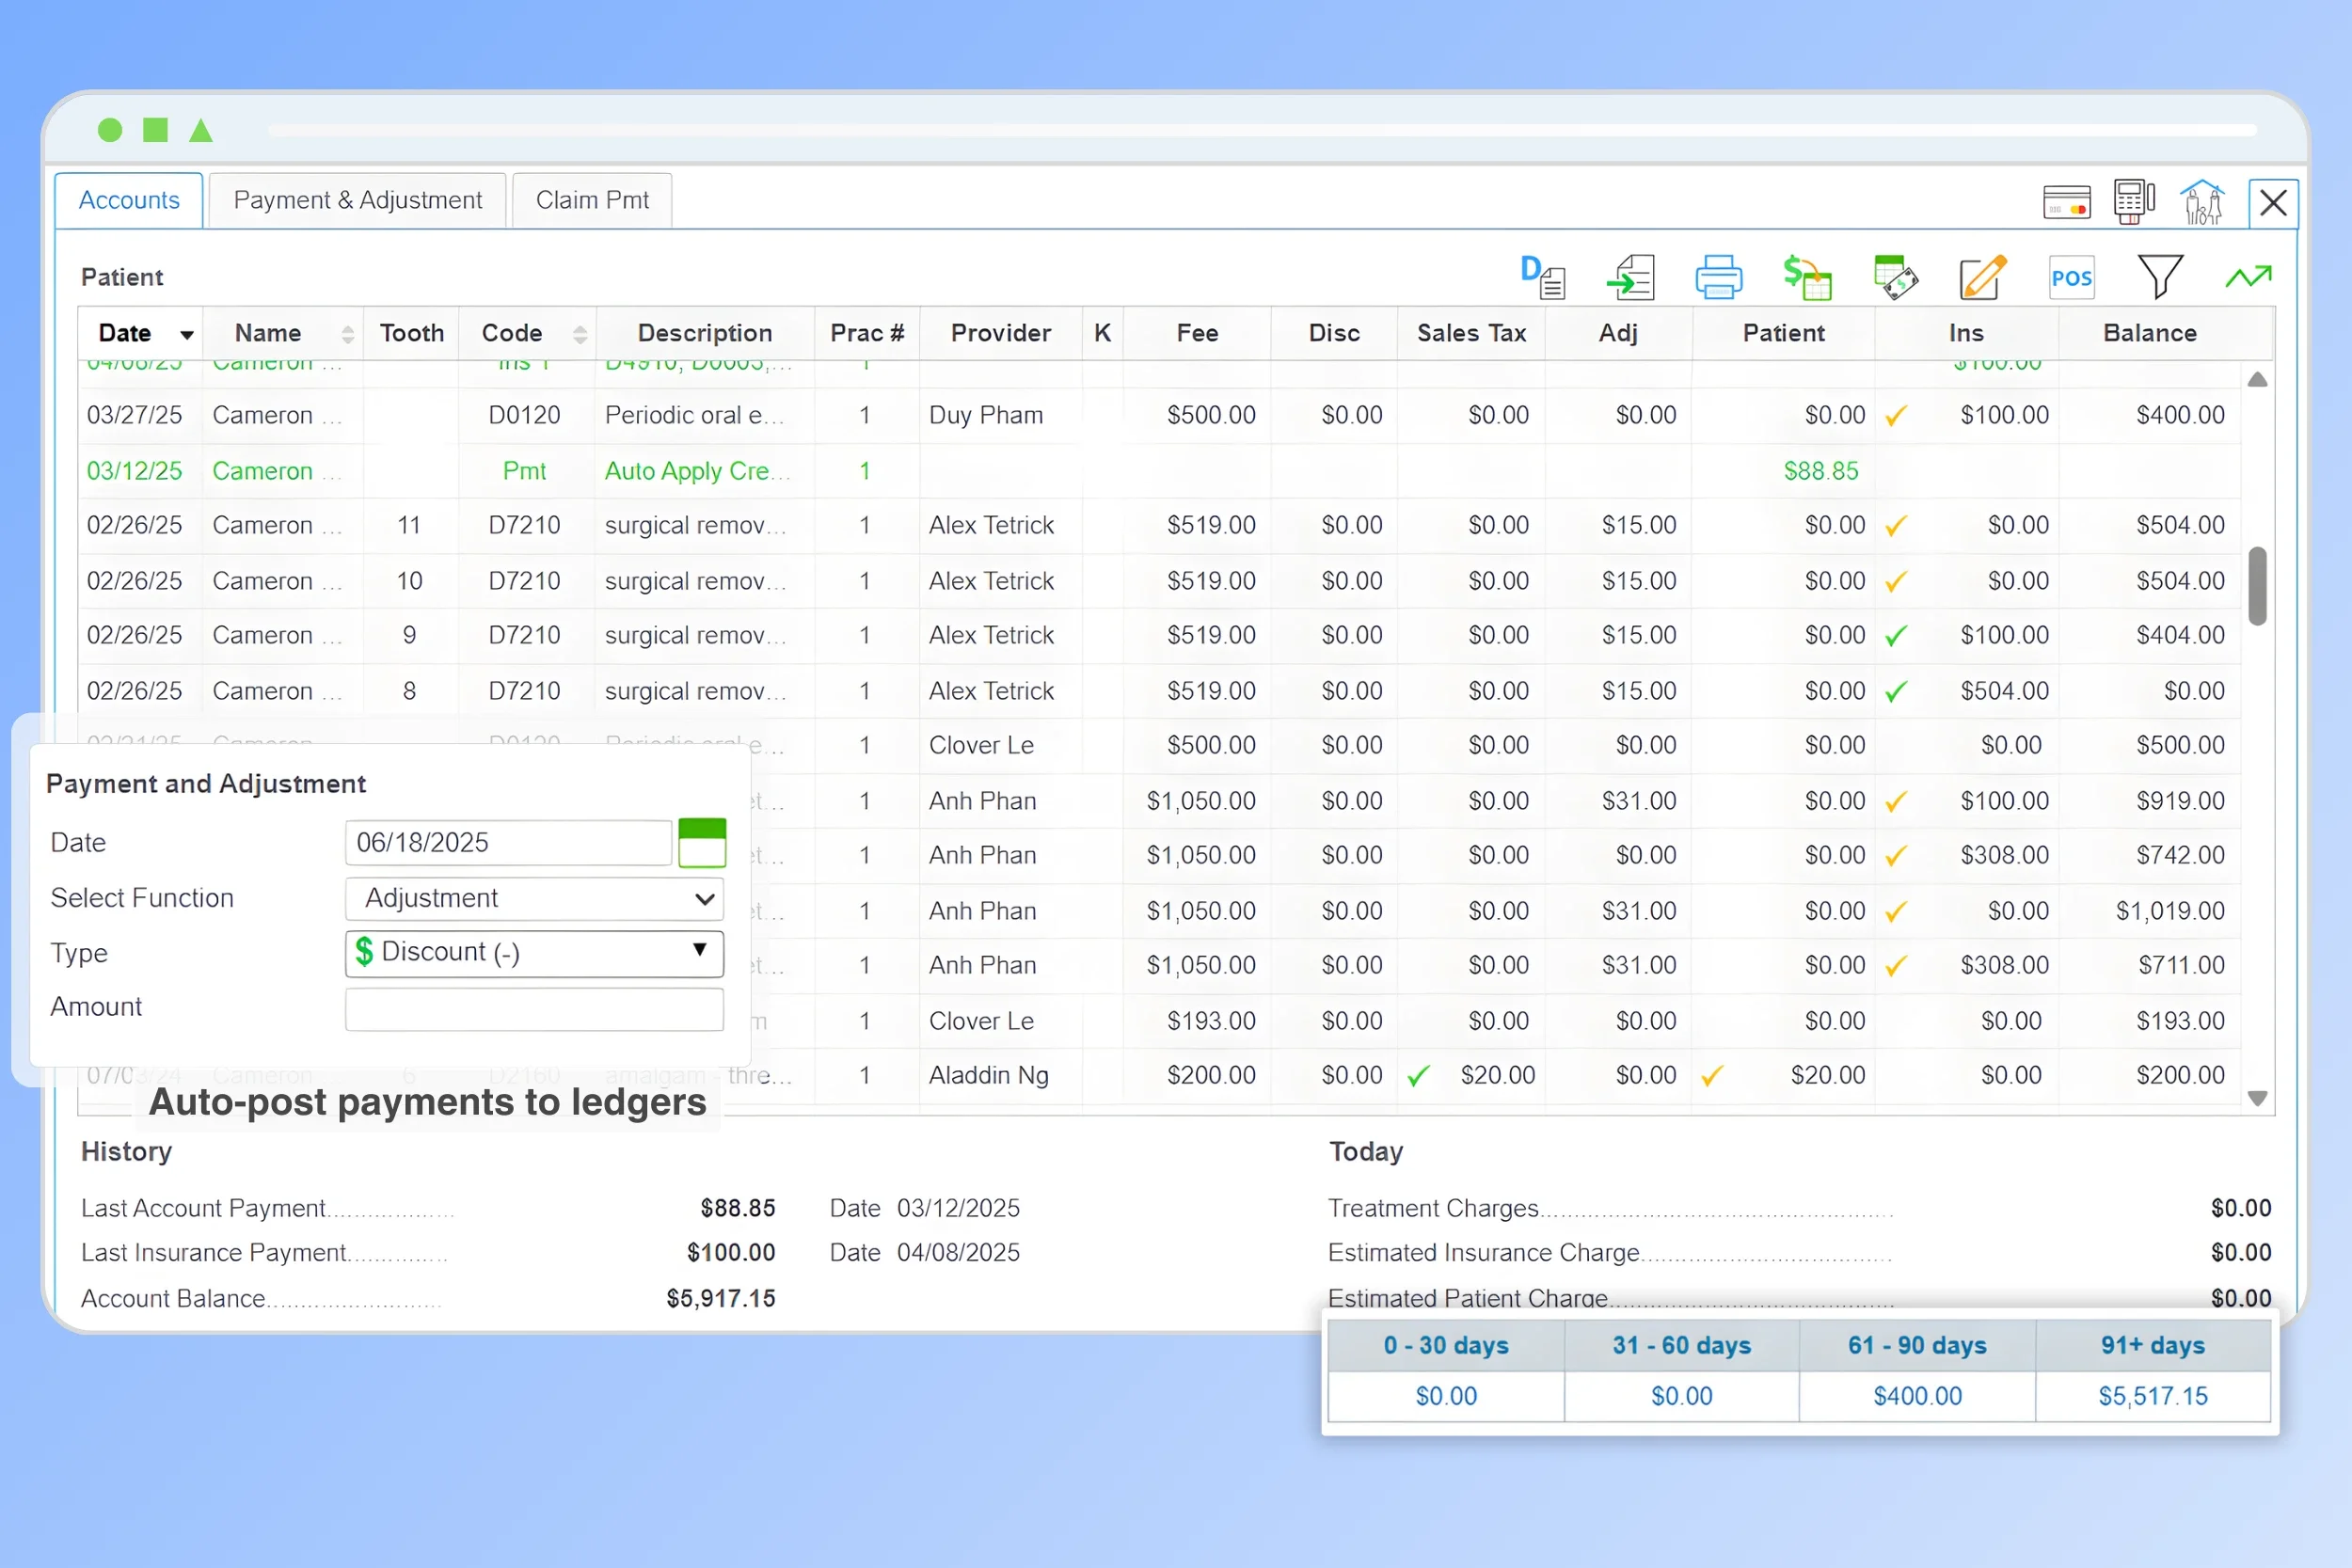This screenshot has width=2352, height=1568.
Task: Toggle the Sales Tax checkmark beside $20.00
Action: point(1417,1076)
